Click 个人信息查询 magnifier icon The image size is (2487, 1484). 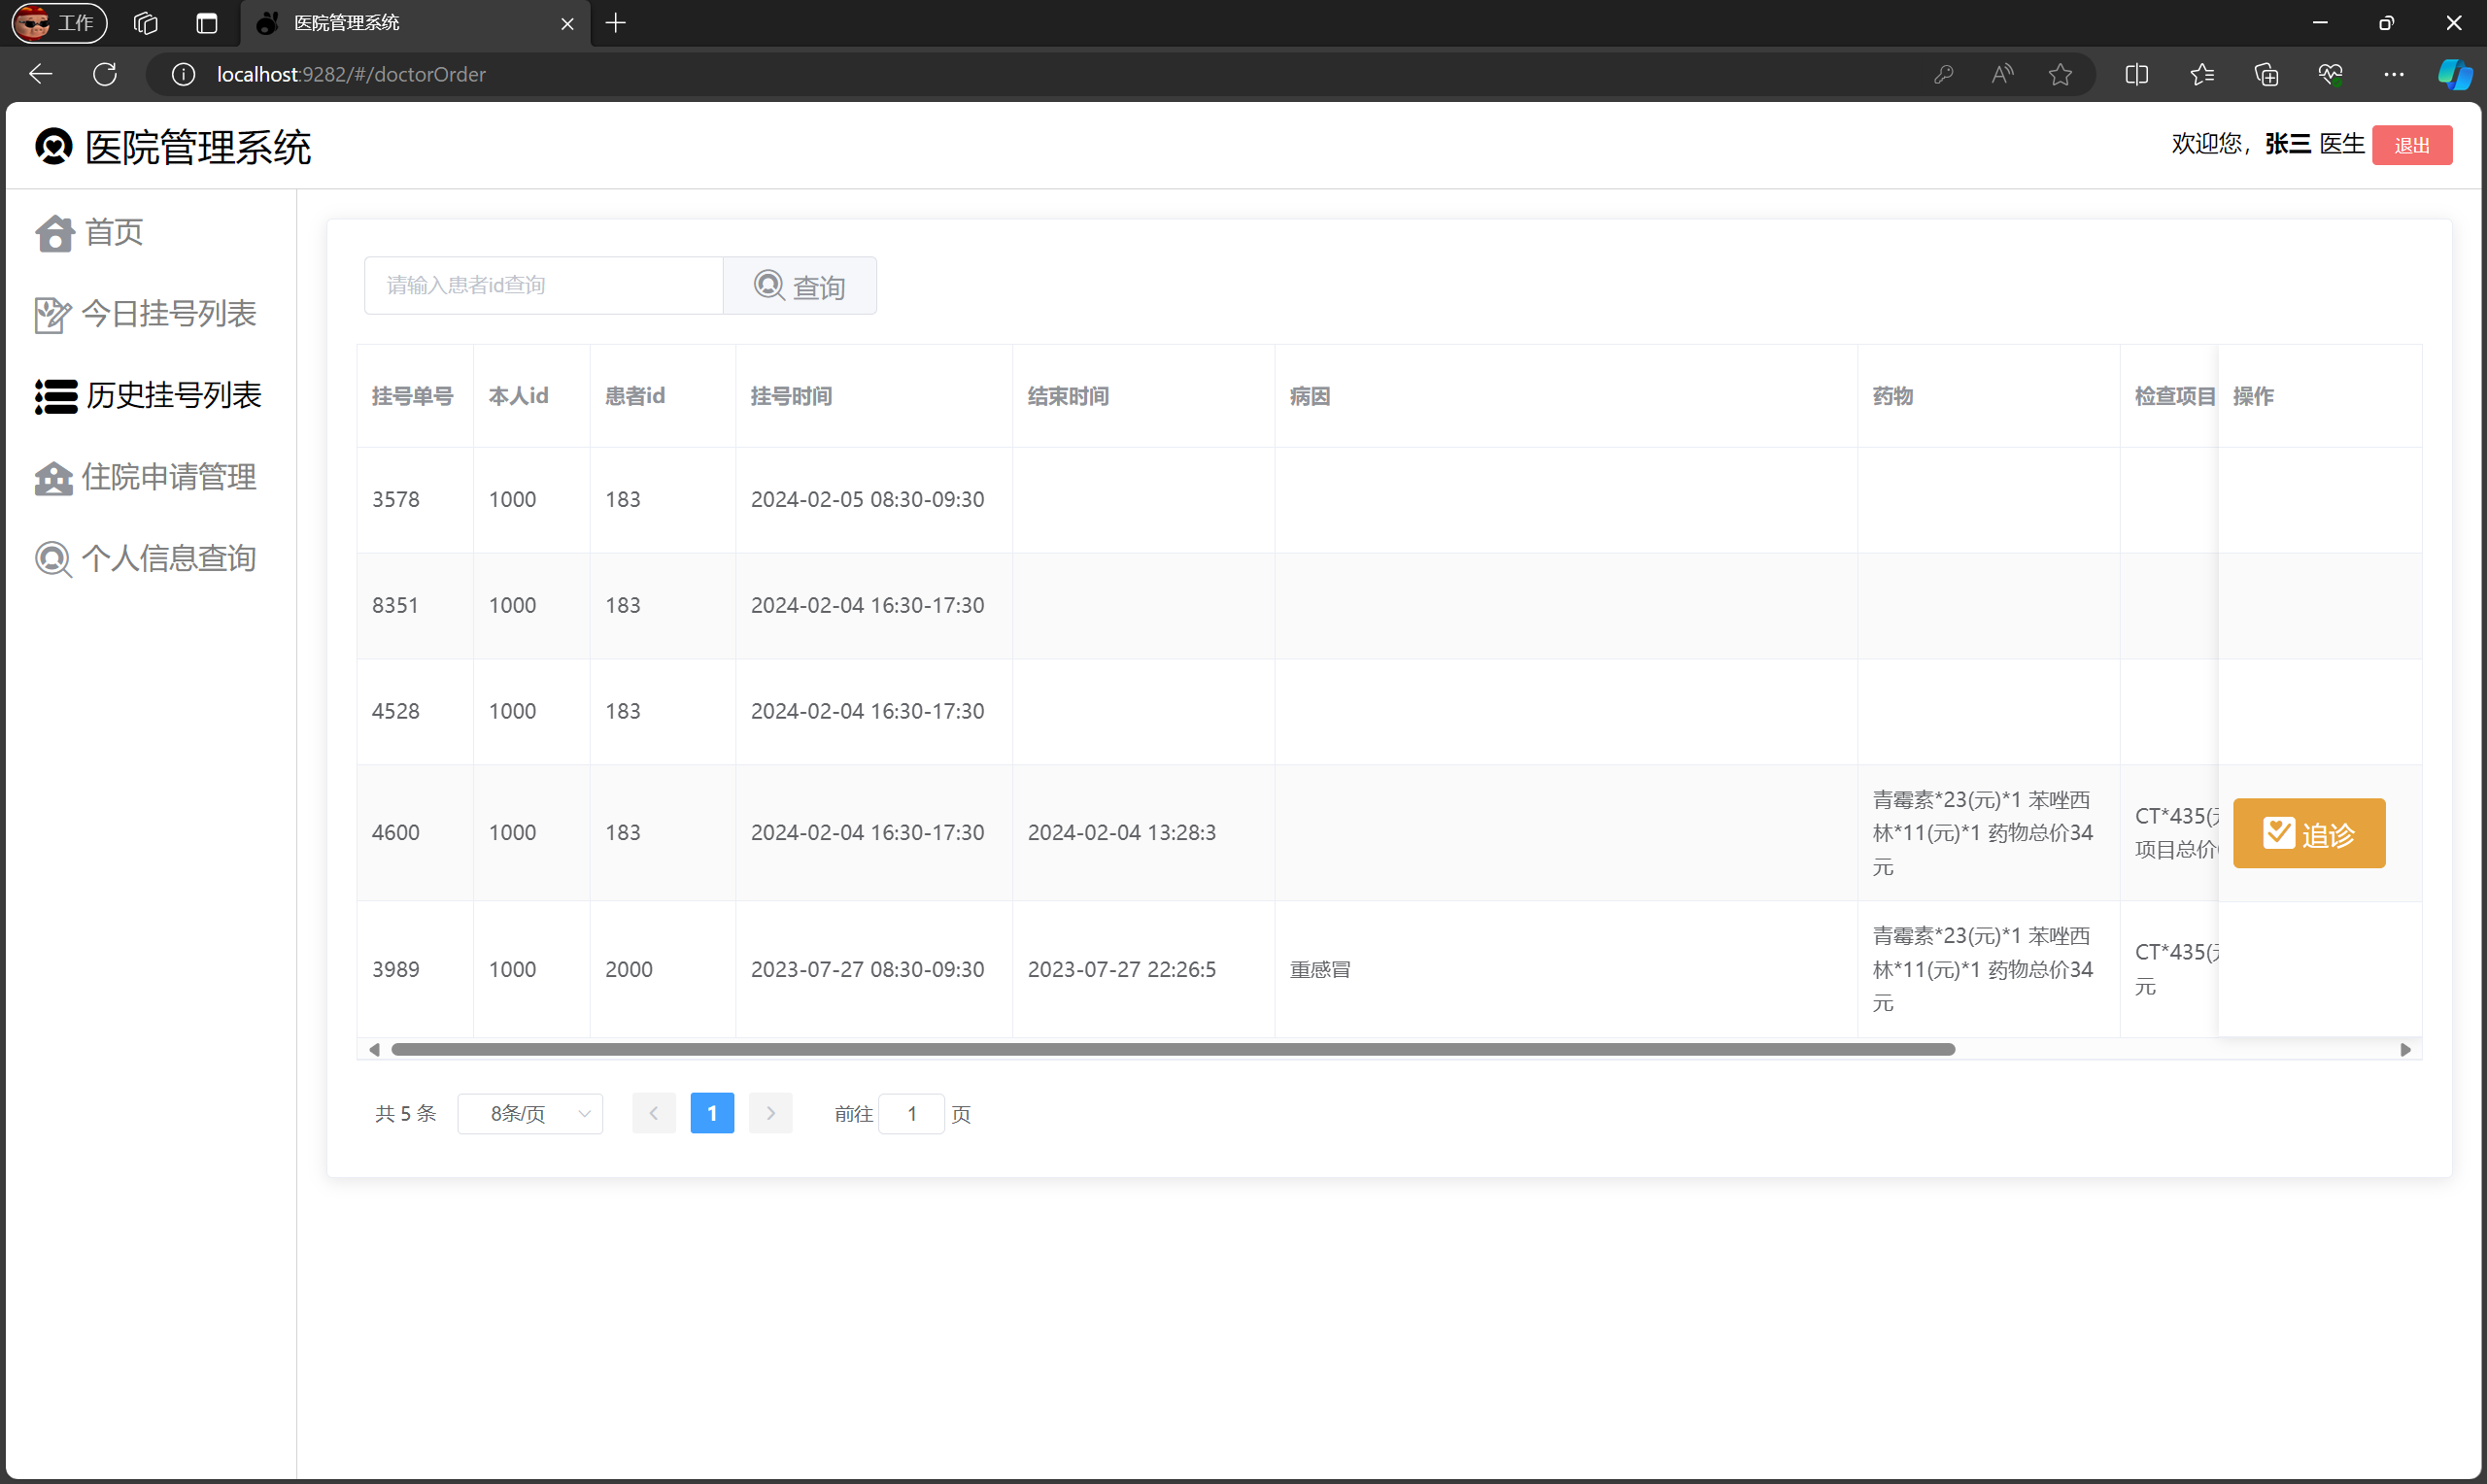pos(53,559)
